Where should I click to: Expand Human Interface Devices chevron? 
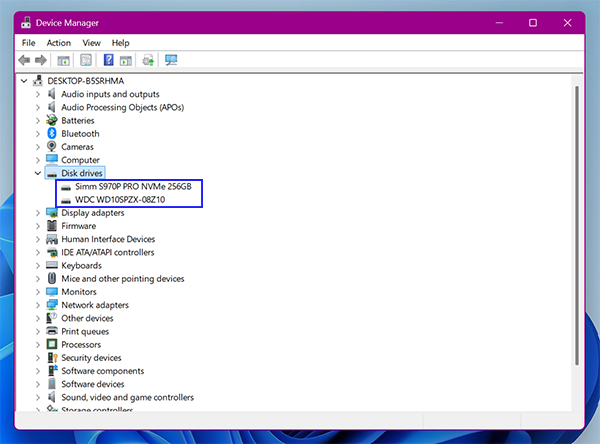click(38, 239)
